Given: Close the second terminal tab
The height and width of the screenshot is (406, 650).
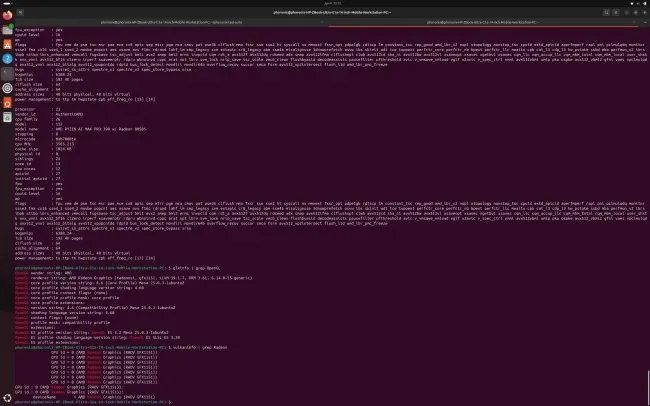Looking at the screenshot, I should (634, 22).
